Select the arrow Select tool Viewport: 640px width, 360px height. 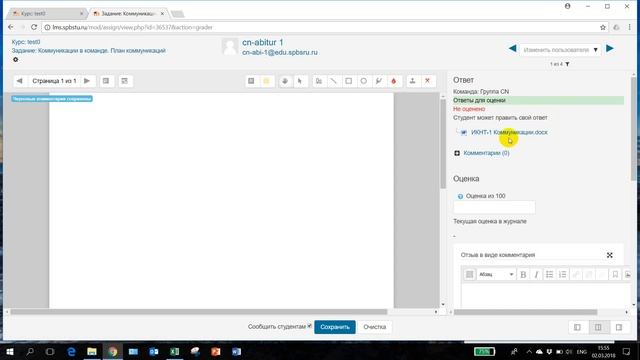tap(300, 81)
